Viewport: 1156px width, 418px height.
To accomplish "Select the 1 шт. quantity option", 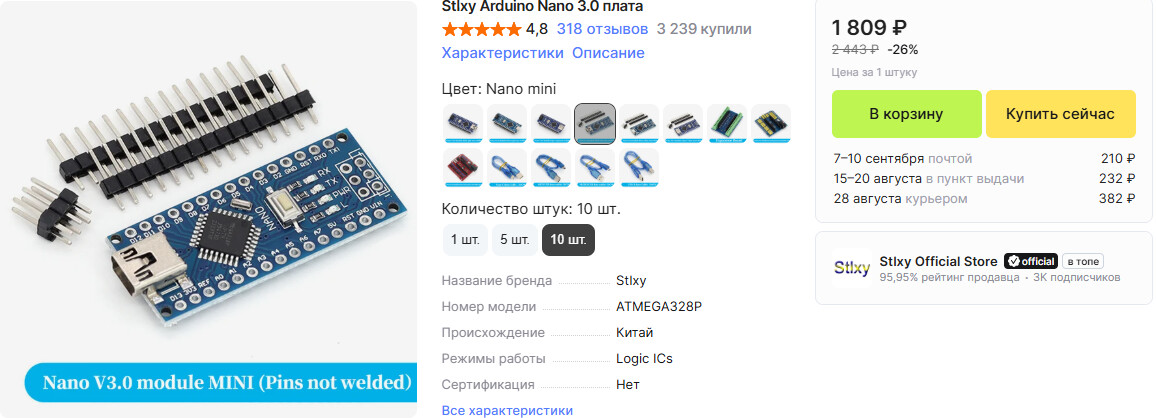I will (465, 240).
